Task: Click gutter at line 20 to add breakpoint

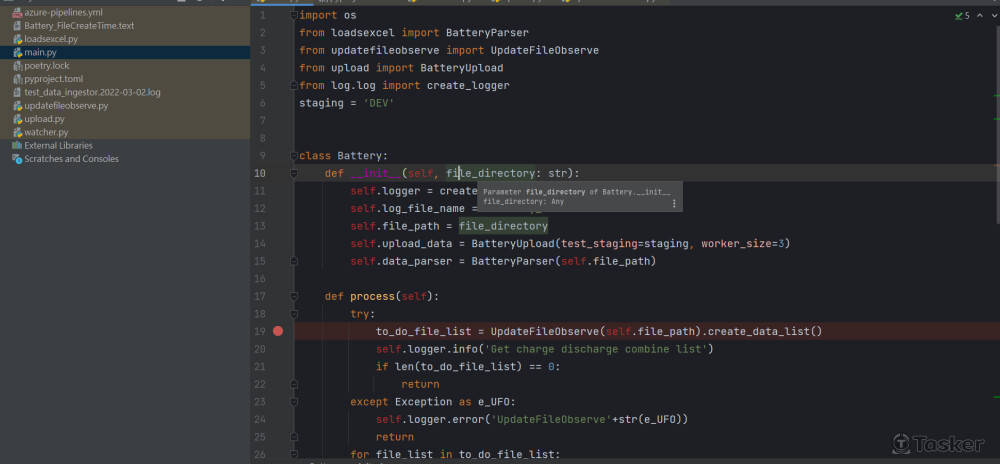Action: [278, 349]
